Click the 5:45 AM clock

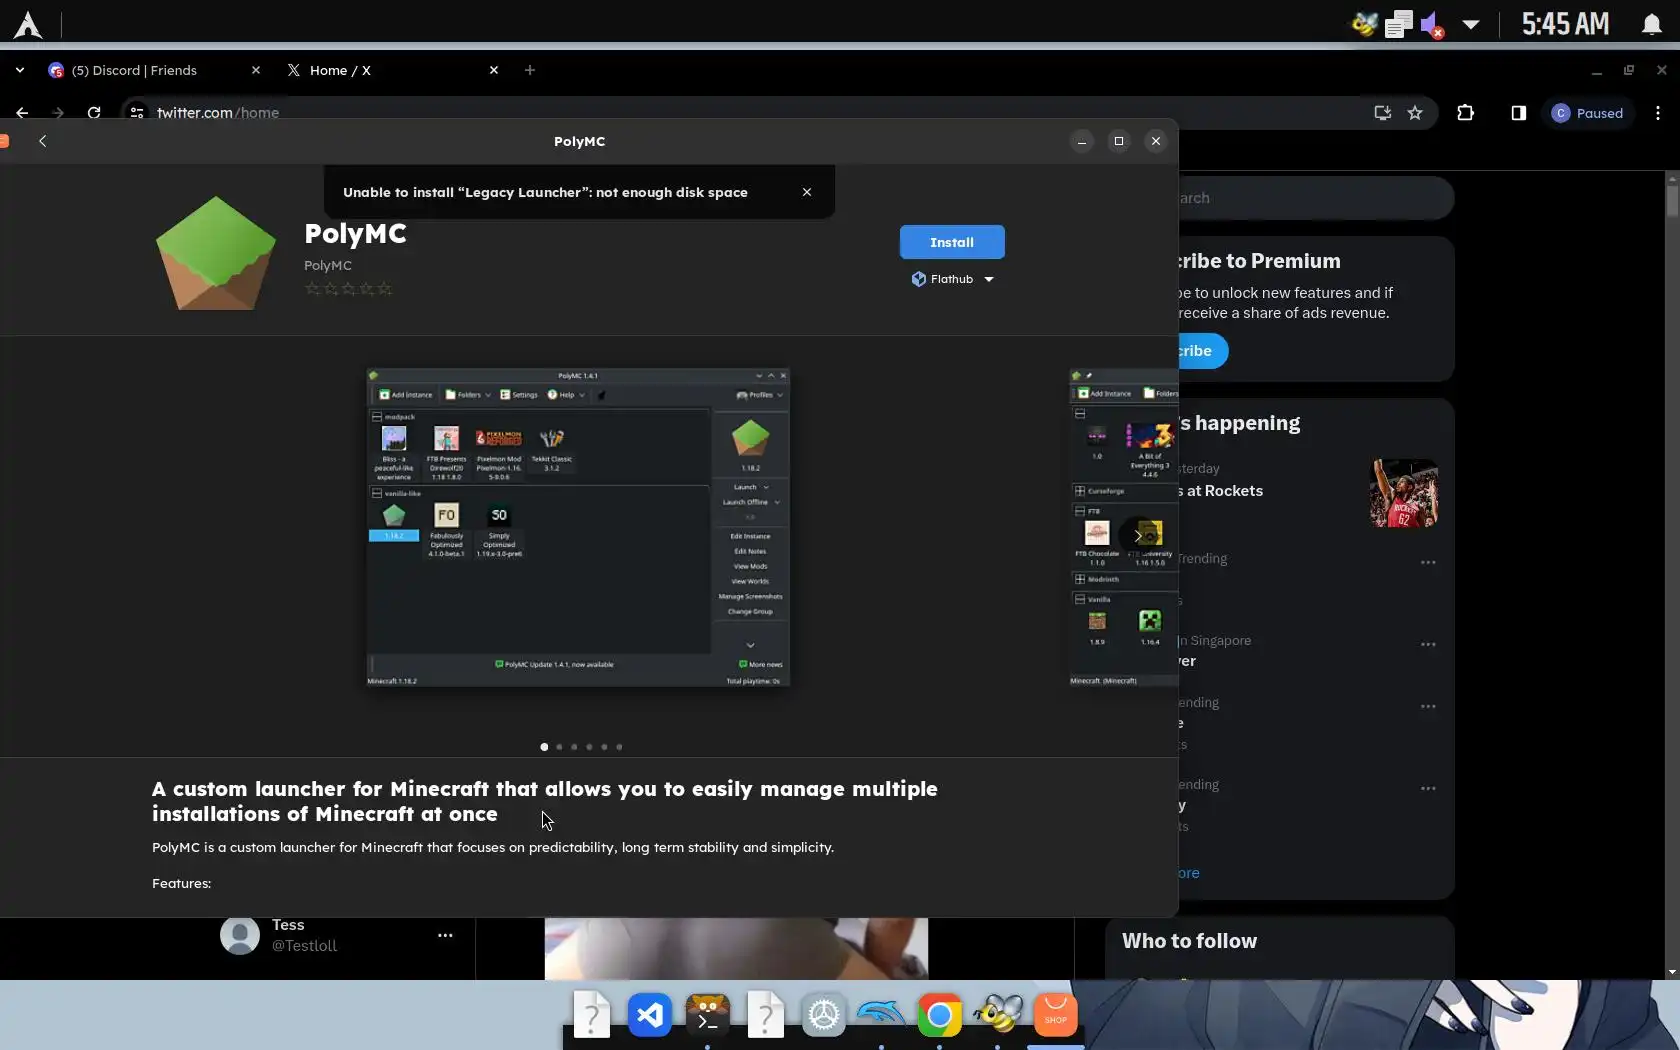click(1566, 24)
